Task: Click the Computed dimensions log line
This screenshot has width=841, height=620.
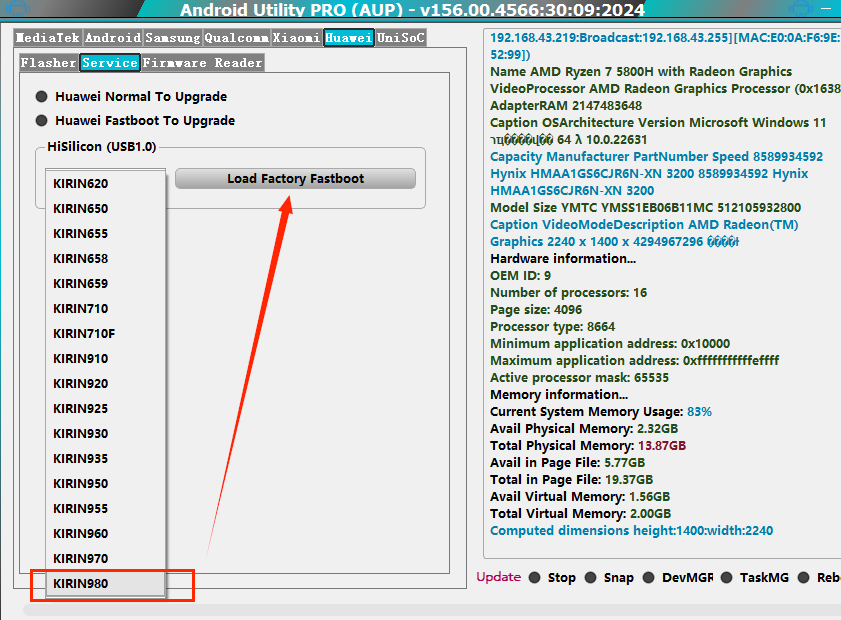Action: 631,531
